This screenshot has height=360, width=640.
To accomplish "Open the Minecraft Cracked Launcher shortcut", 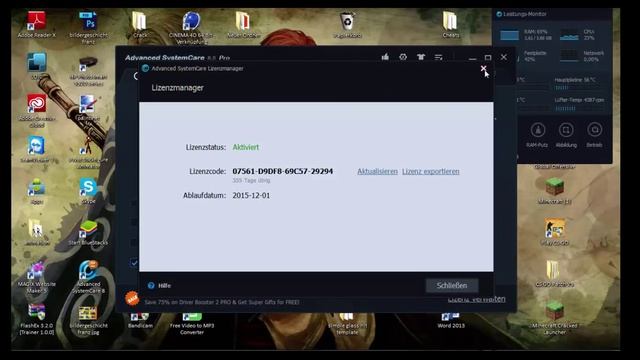I will tap(555, 317).
